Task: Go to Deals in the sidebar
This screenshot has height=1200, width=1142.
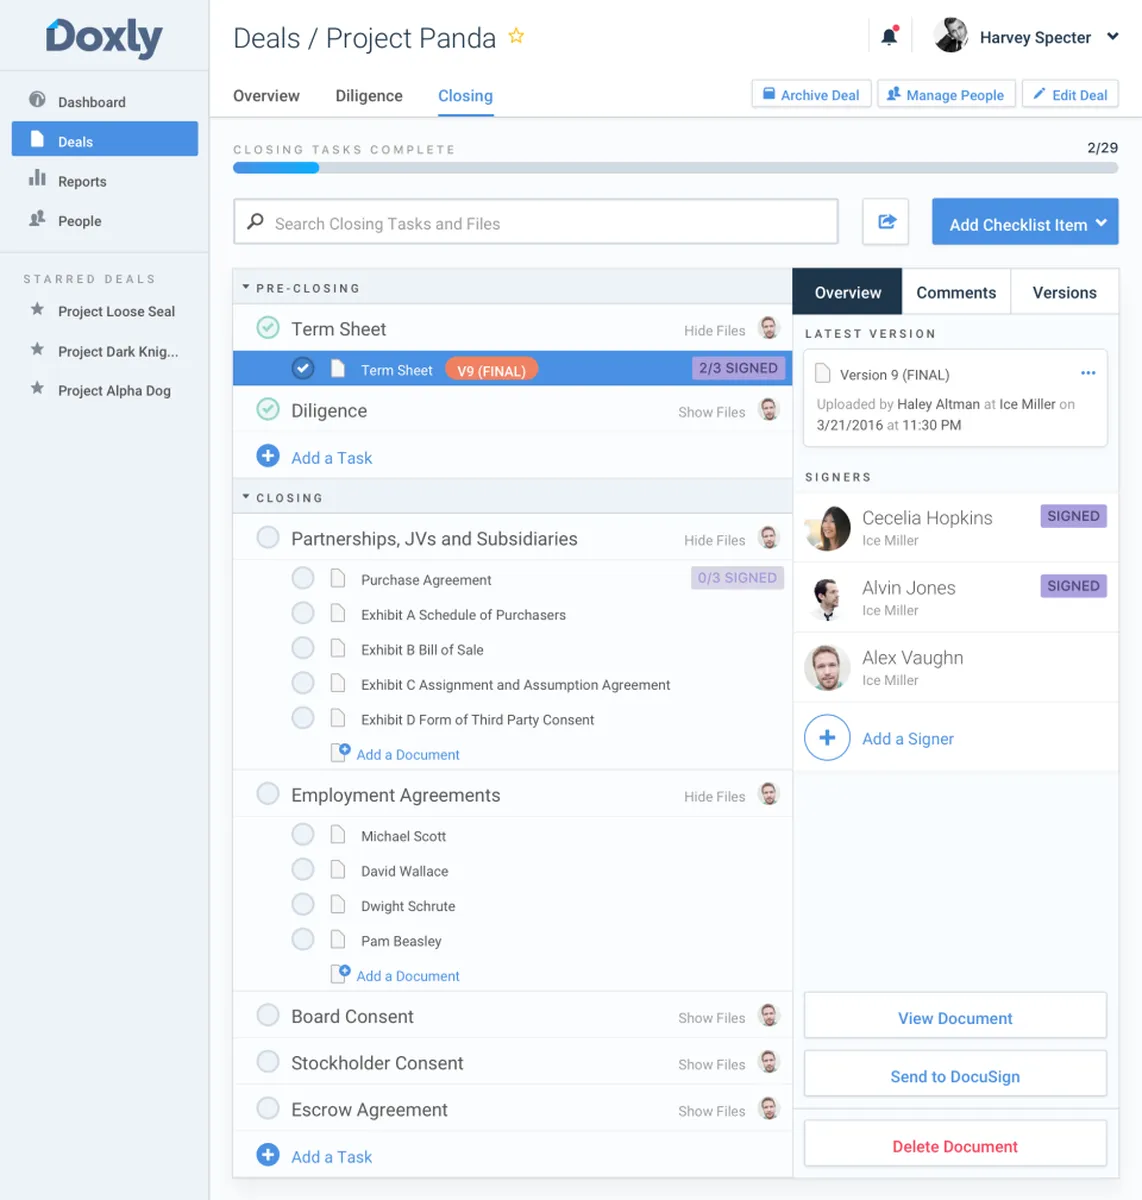Action: (104, 139)
